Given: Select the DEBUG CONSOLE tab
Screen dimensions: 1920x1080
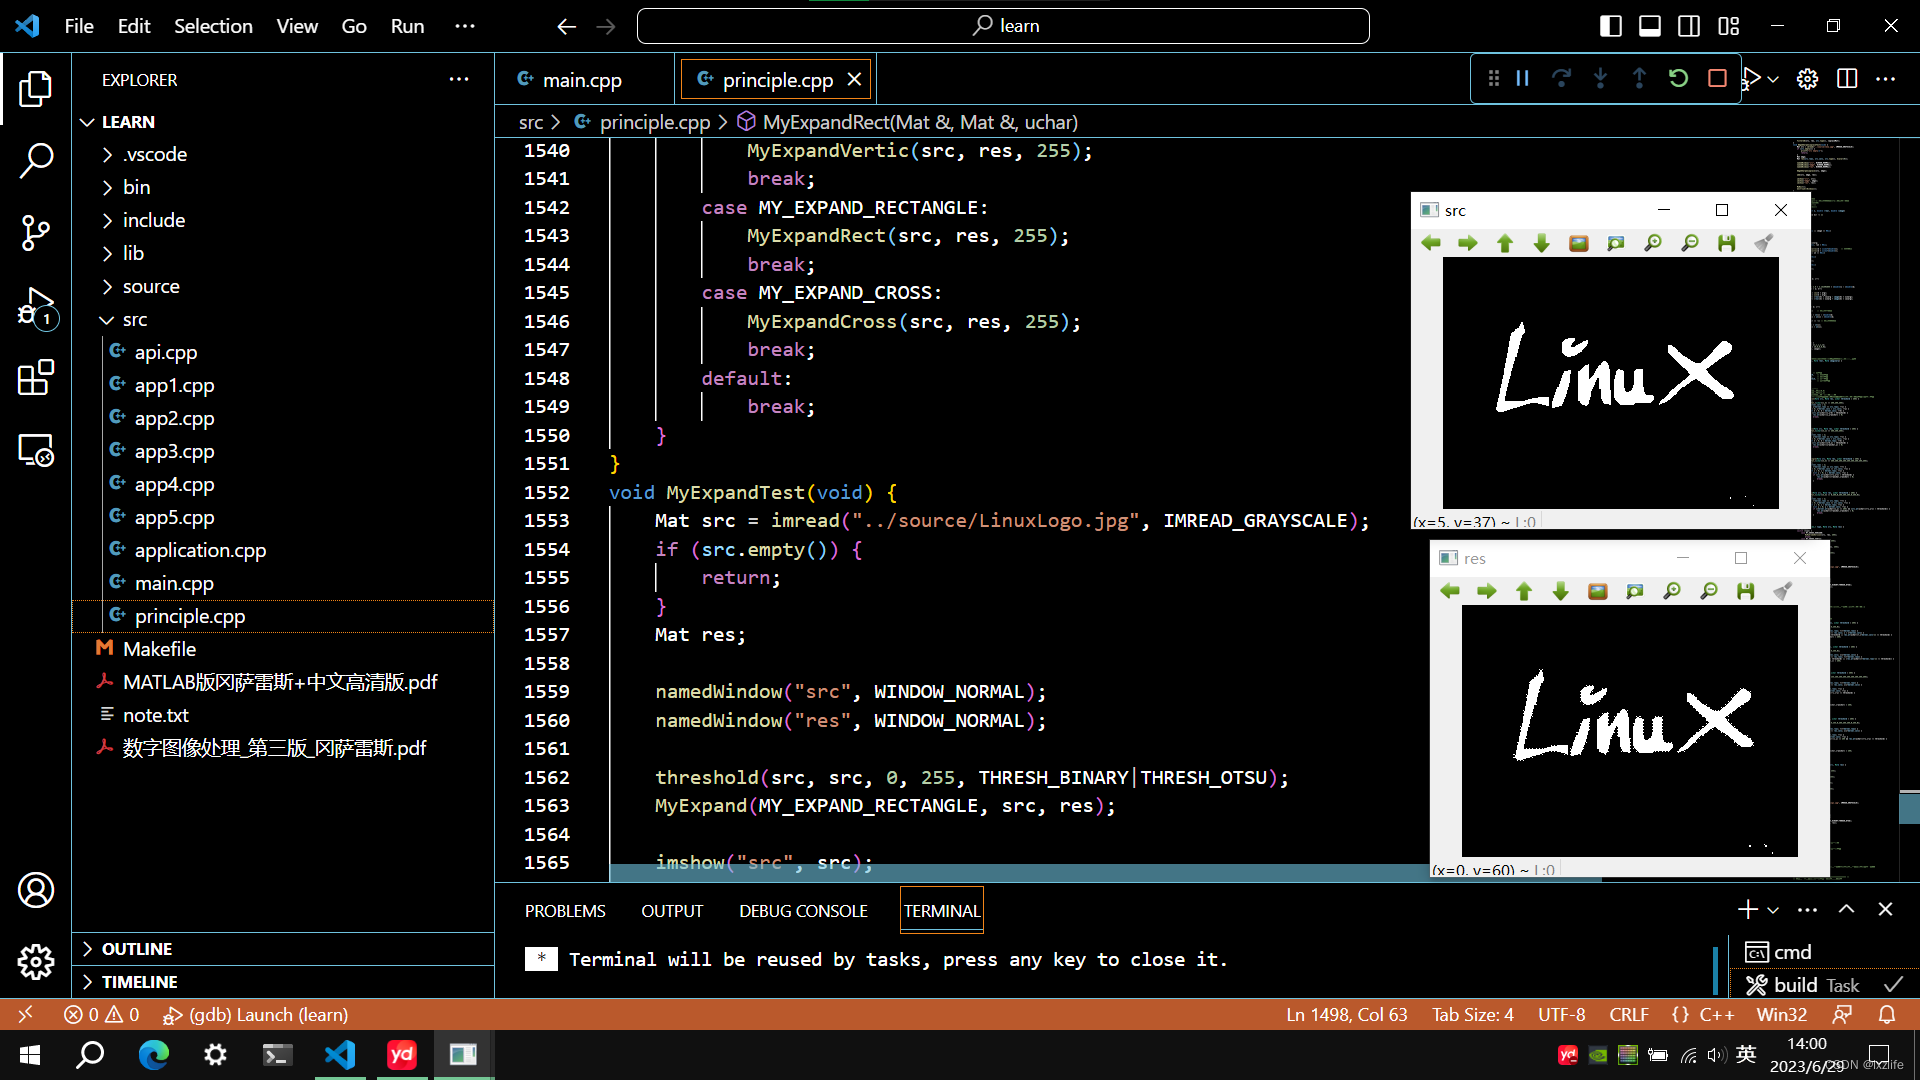Looking at the screenshot, I should point(803,911).
